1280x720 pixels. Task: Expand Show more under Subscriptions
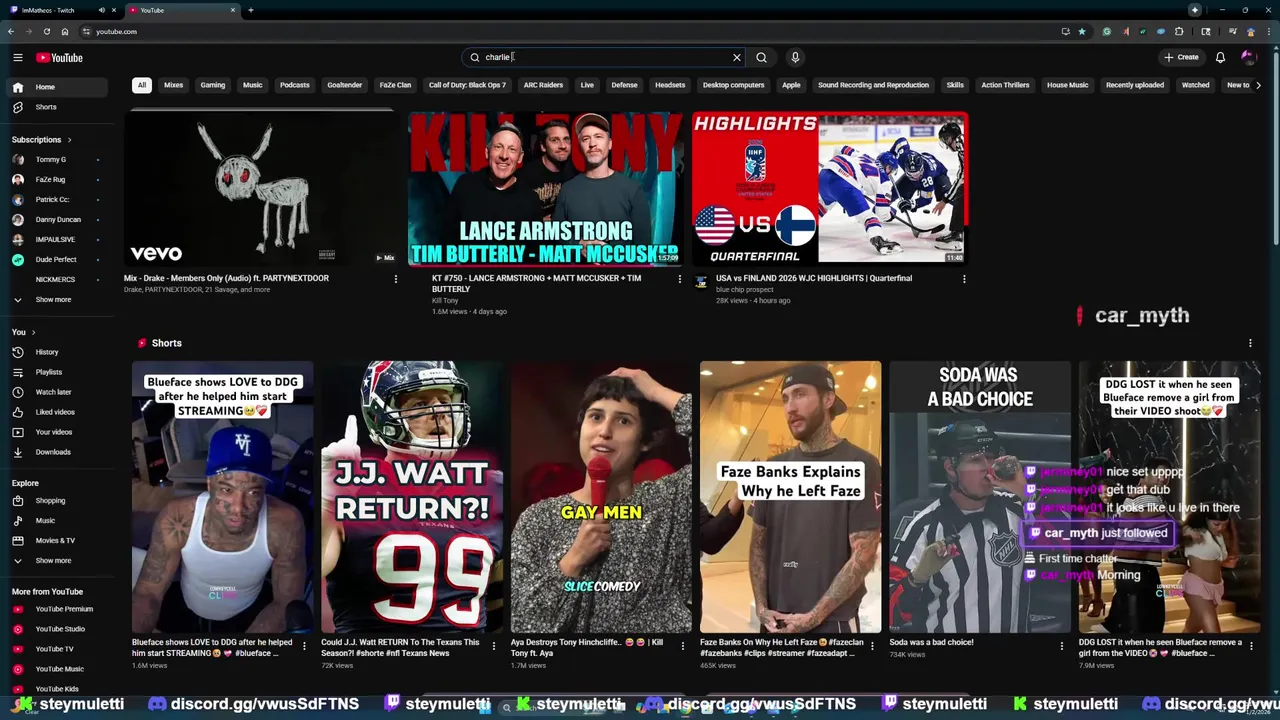point(58,299)
